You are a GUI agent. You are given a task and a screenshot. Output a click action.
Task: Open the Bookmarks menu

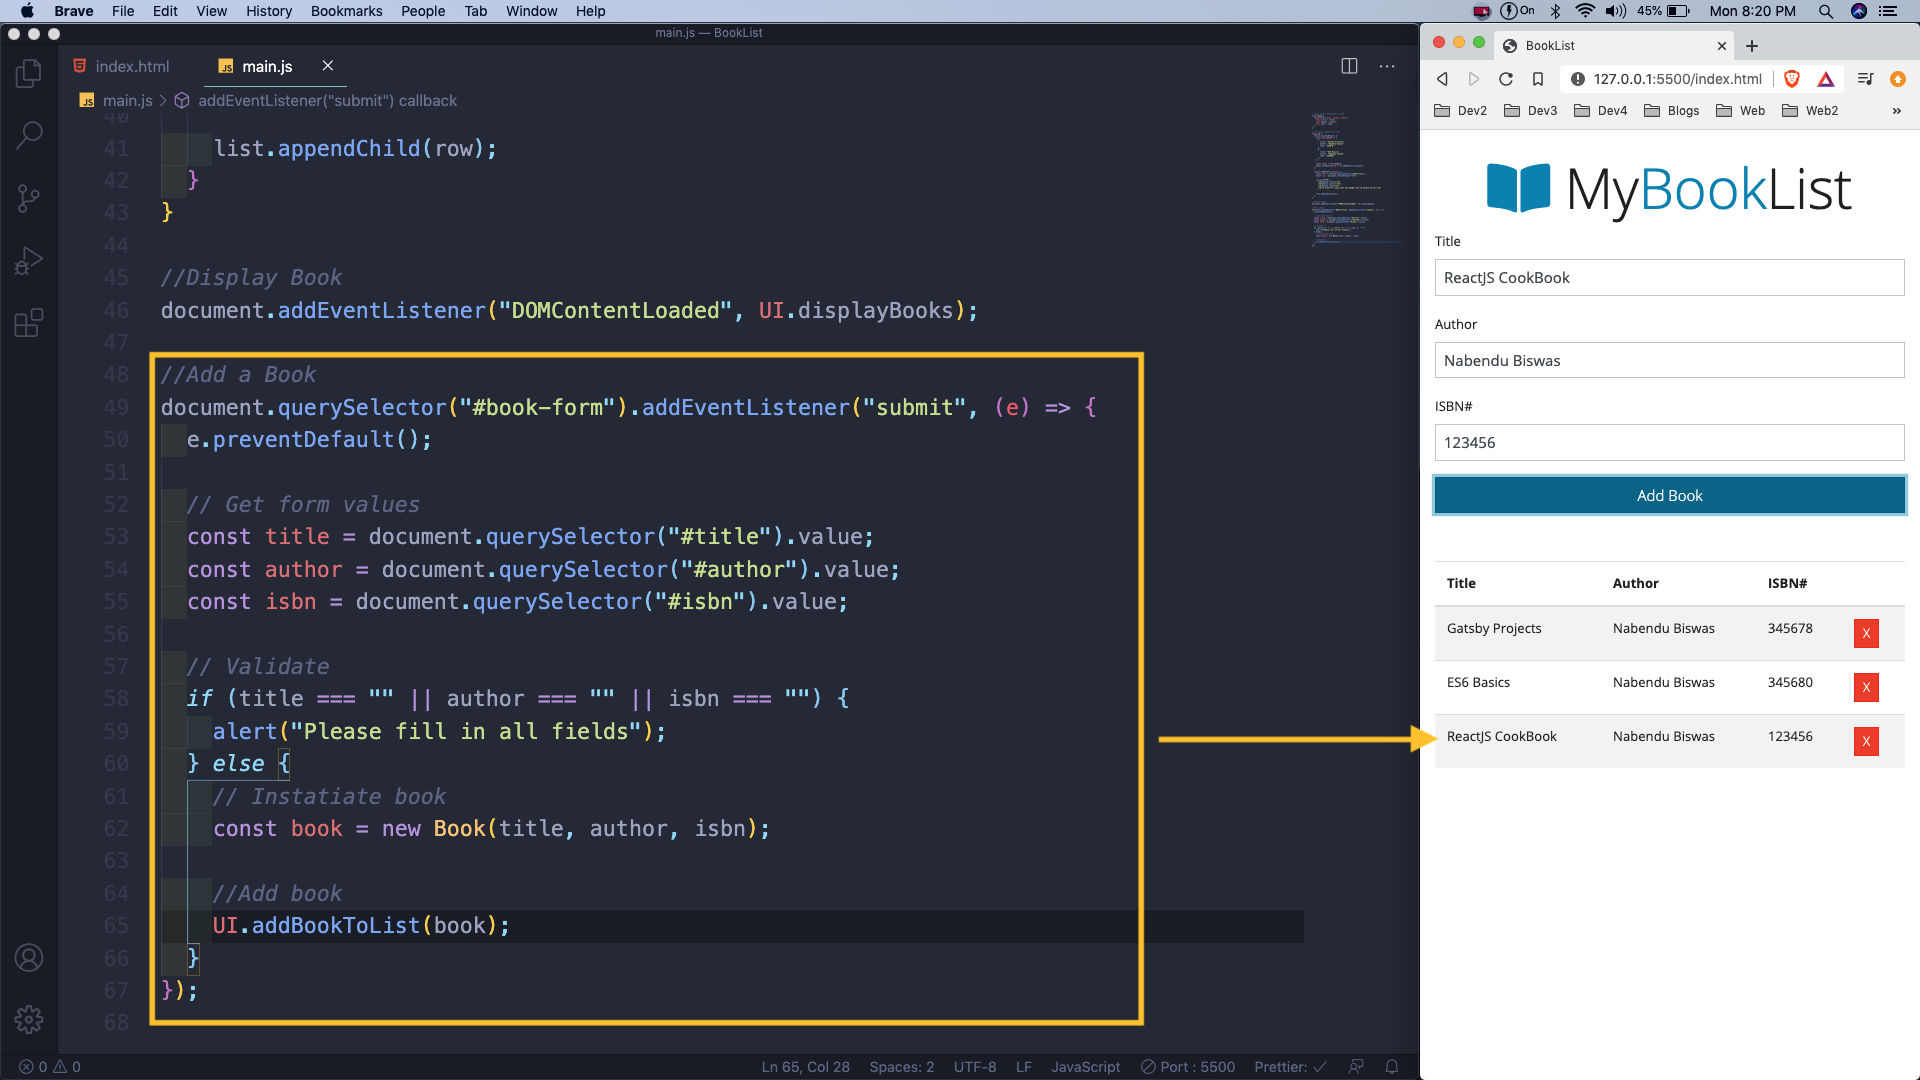346,11
